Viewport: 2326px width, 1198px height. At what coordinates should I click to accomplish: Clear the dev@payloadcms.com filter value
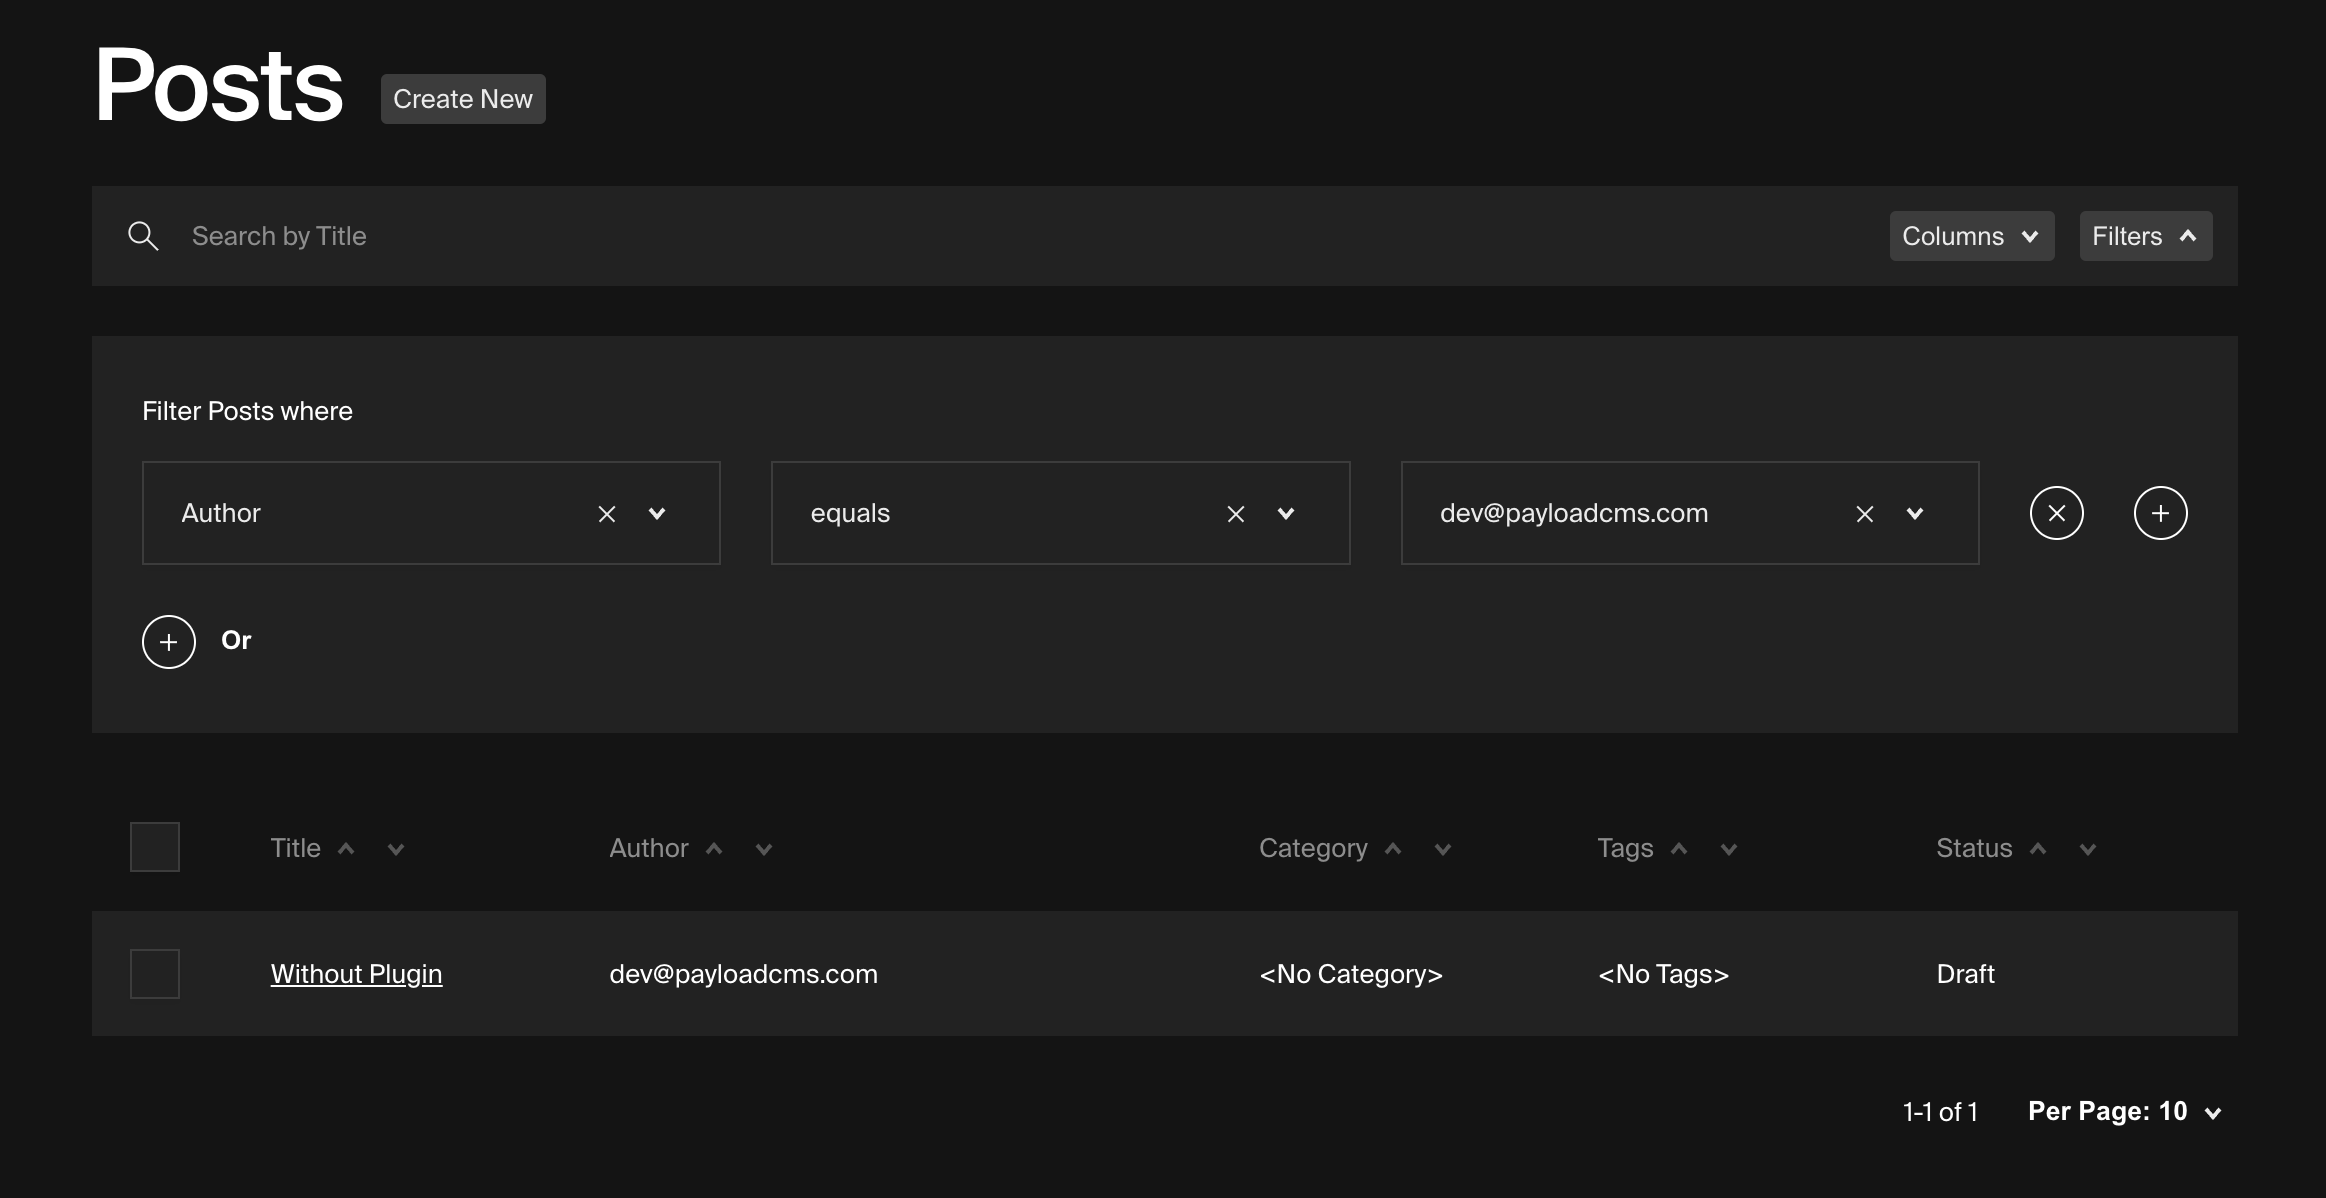[1865, 514]
